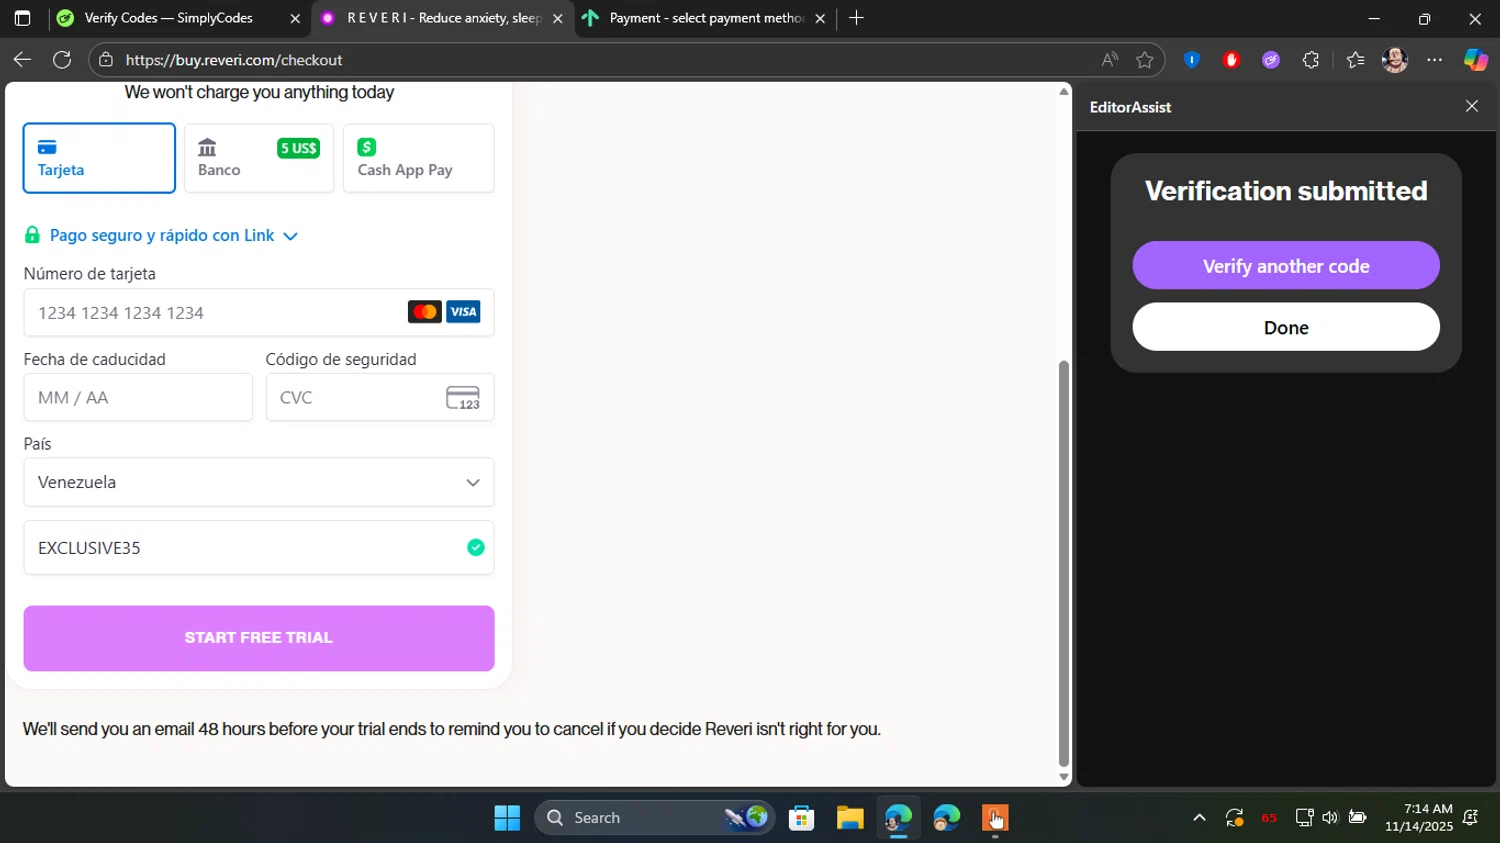Open File Explorer from the taskbar
Image resolution: width=1500 pixels, height=843 pixels.
pos(850,818)
